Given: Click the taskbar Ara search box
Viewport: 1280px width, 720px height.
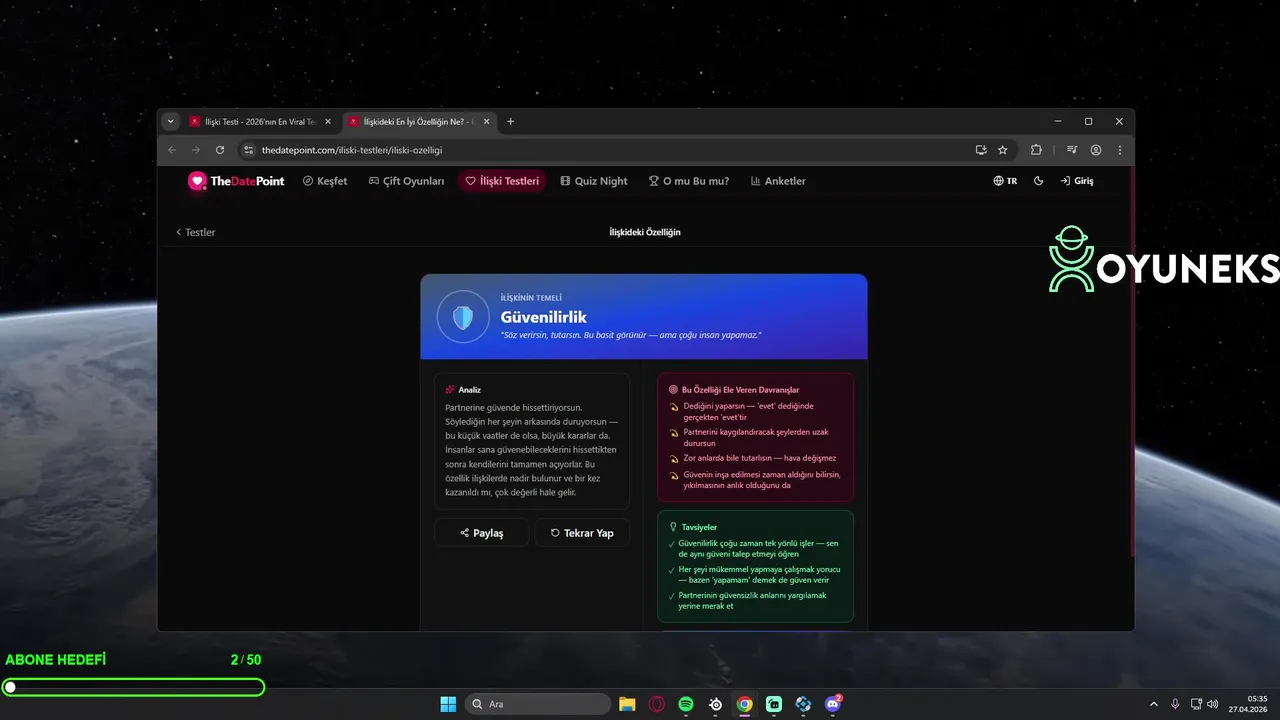Looking at the screenshot, I should coord(539,704).
